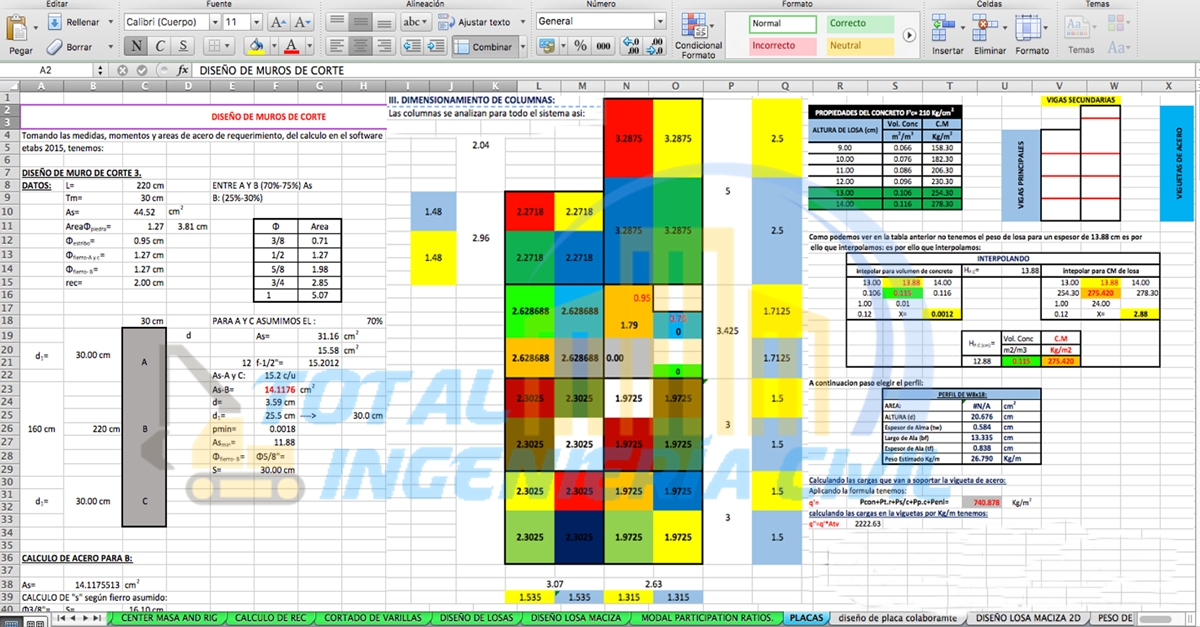Apply the red font color A
1200x627 pixels.
coord(291,46)
